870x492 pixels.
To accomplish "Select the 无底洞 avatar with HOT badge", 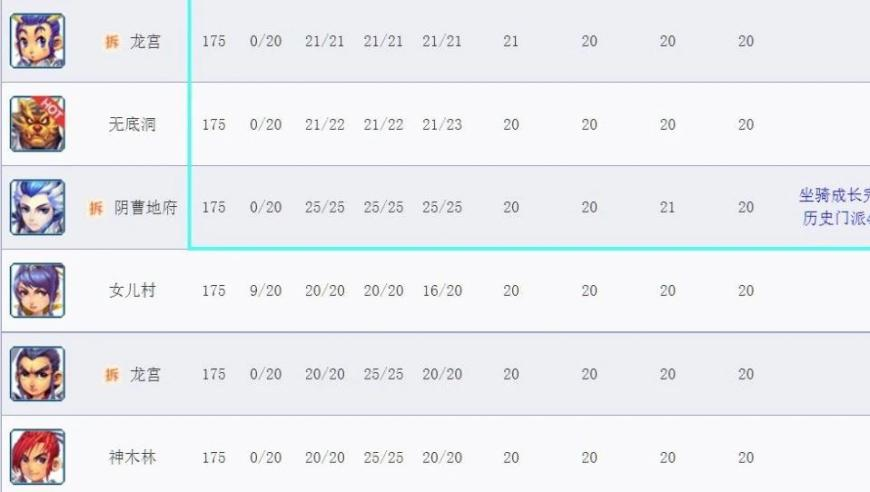I will point(37,124).
